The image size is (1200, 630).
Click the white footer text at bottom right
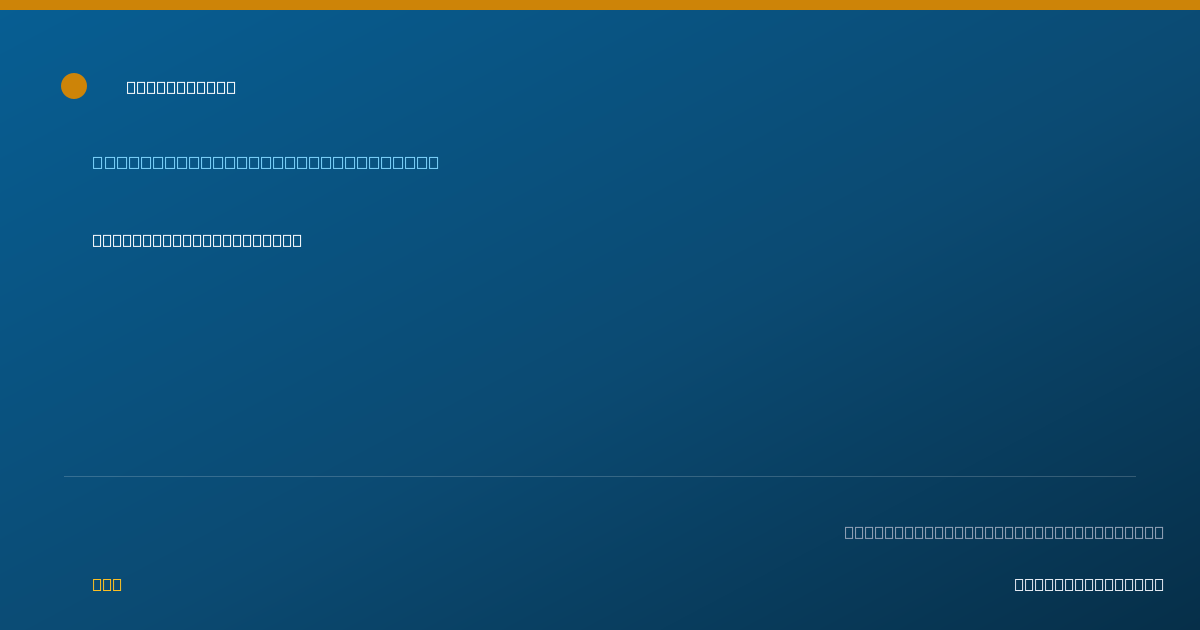coord(1089,584)
